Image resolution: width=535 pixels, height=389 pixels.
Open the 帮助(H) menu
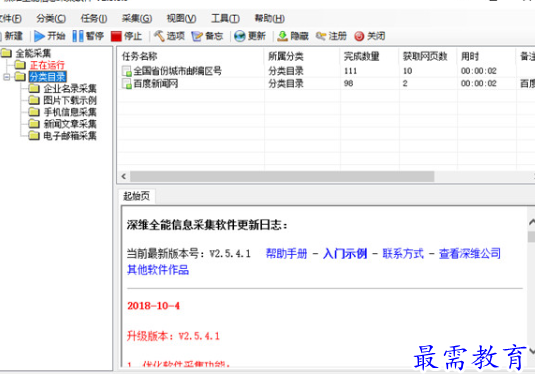[x=270, y=18]
